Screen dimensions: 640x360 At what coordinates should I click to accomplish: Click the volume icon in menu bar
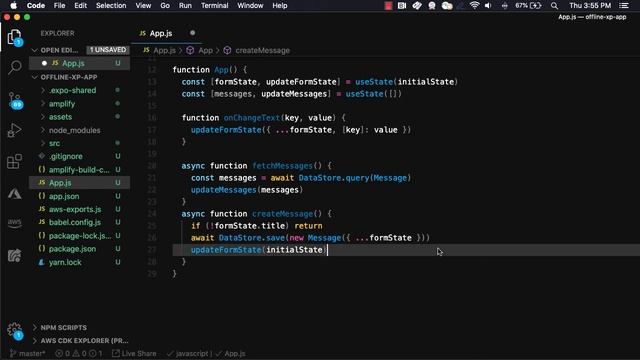(488, 6)
